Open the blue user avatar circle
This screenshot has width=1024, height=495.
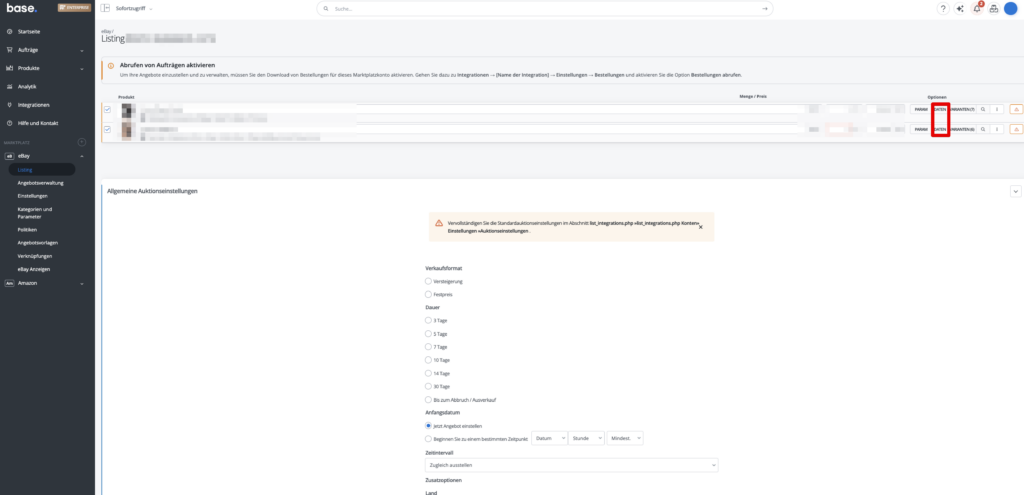(x=1010, y=8)
